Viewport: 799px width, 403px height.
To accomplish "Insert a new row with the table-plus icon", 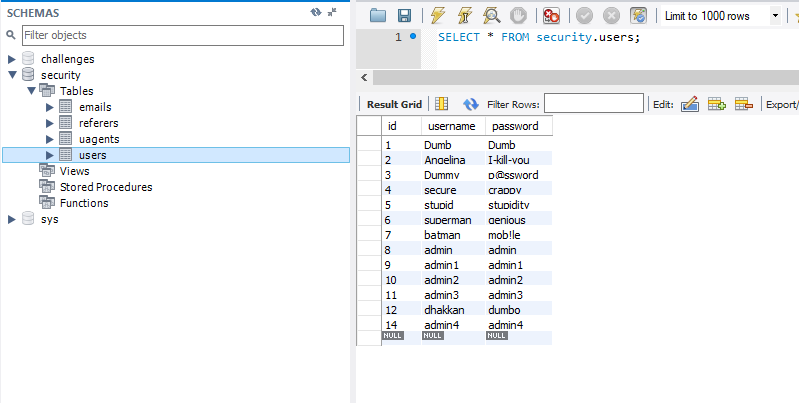I will (716, 104).
